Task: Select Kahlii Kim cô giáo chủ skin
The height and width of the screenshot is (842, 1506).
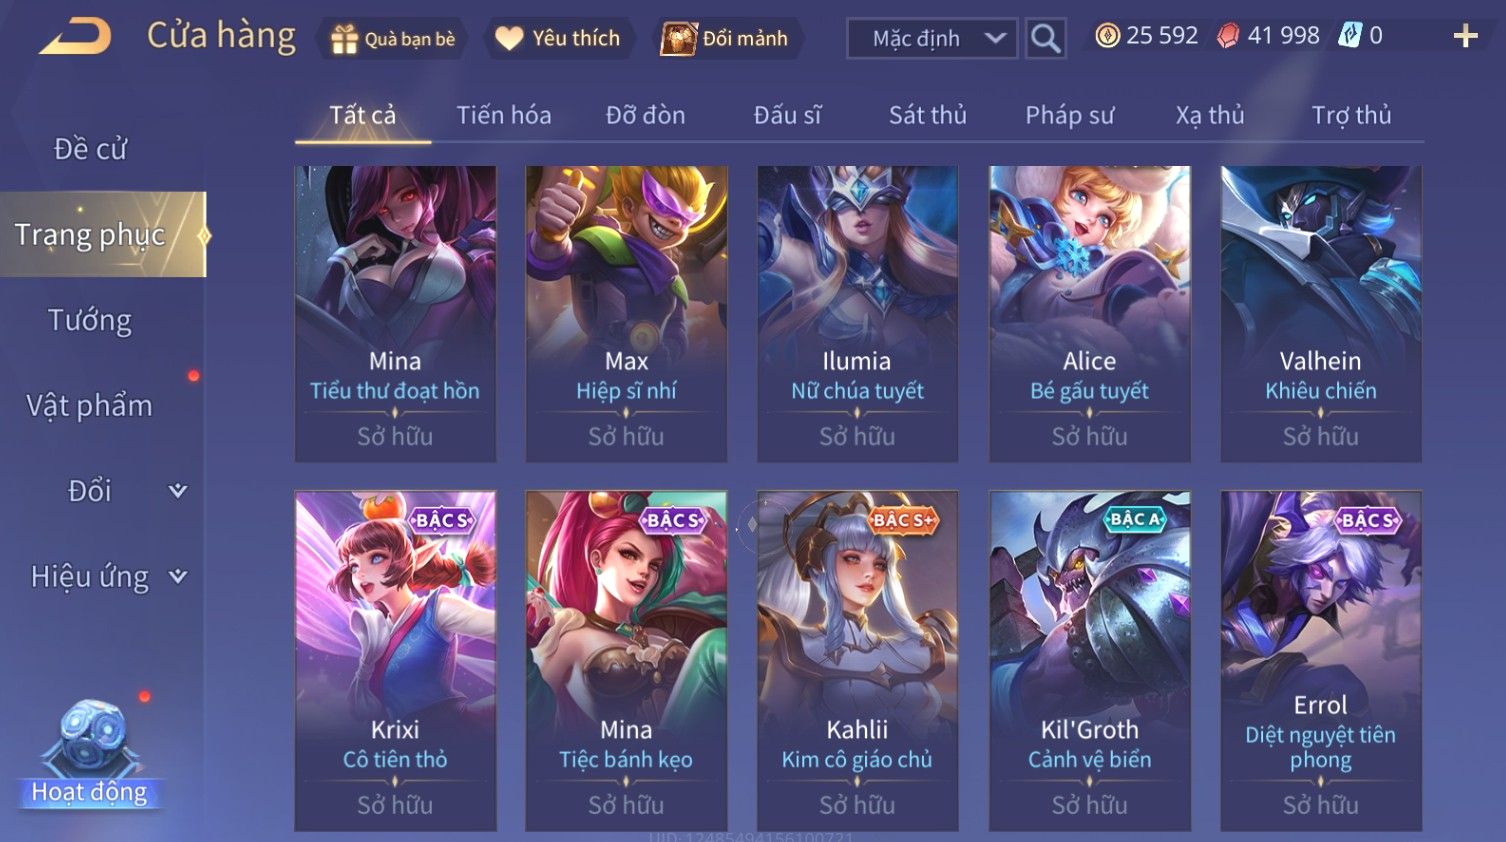Action: tap(857, 660)
